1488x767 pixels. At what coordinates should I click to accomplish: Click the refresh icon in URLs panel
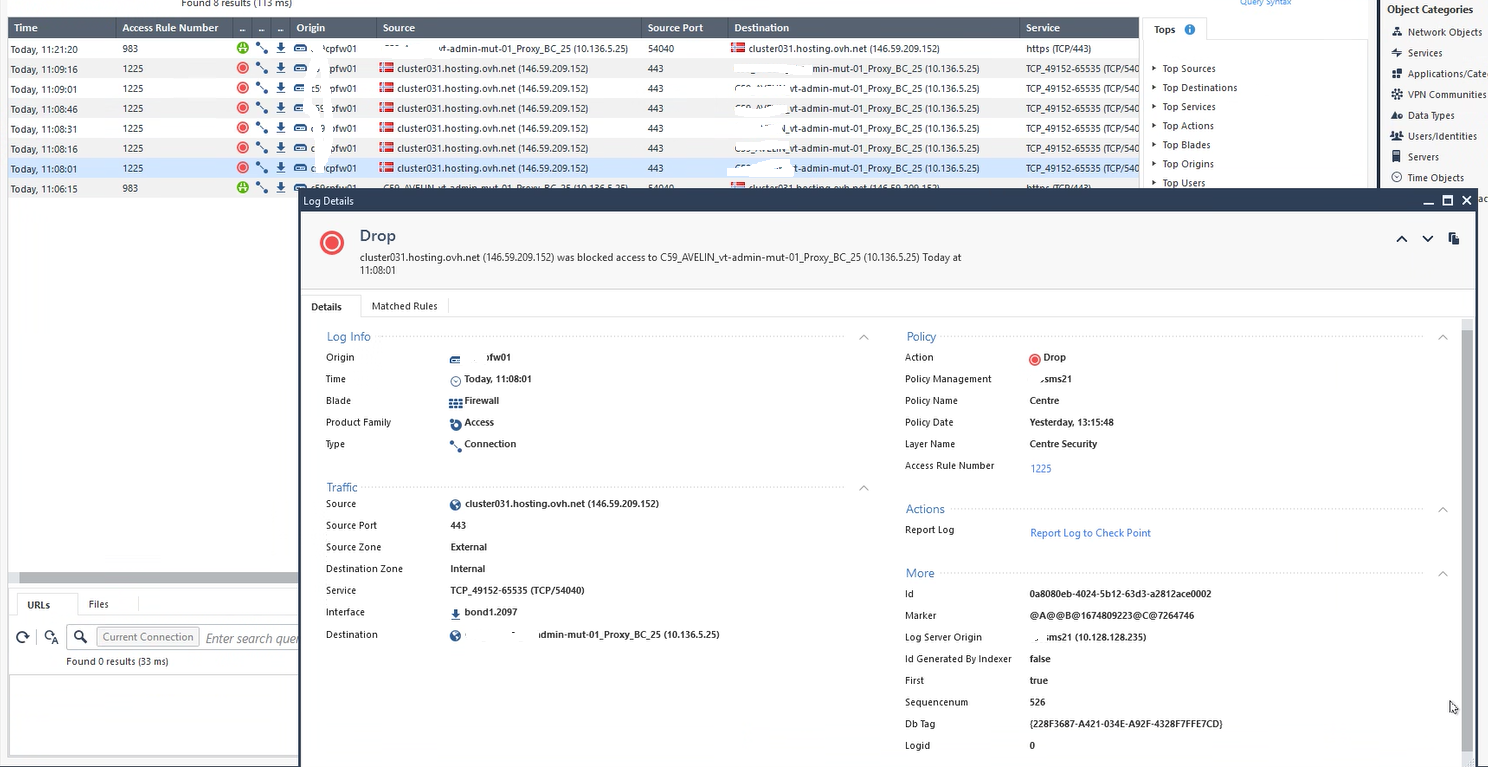tap(22, 637)
